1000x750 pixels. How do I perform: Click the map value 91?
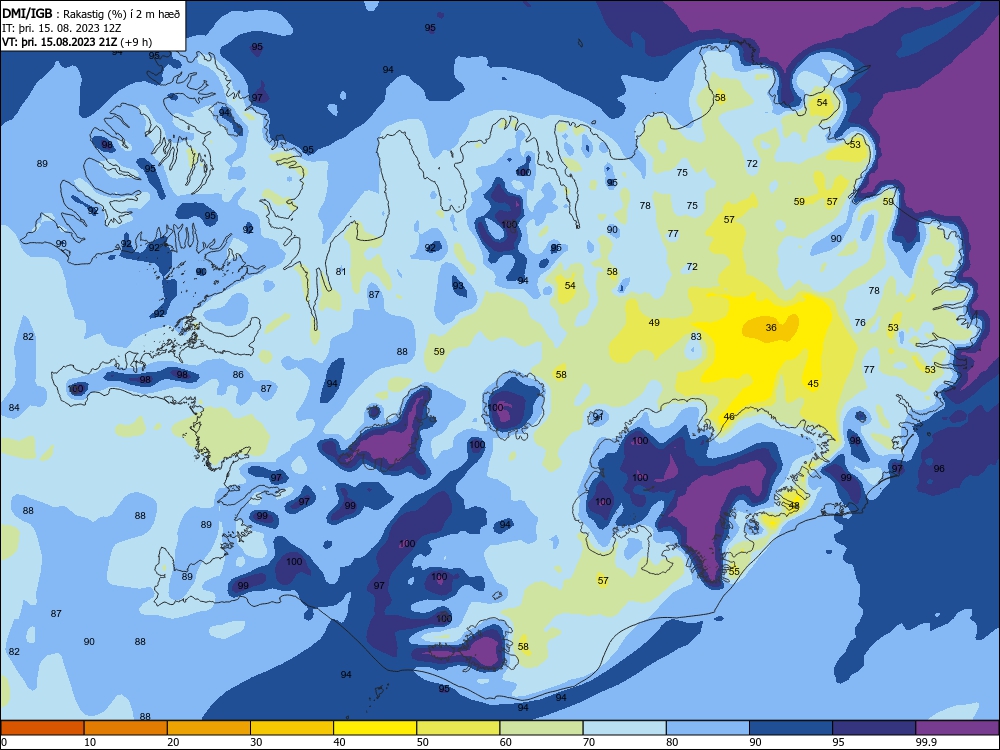click(598, 417)
